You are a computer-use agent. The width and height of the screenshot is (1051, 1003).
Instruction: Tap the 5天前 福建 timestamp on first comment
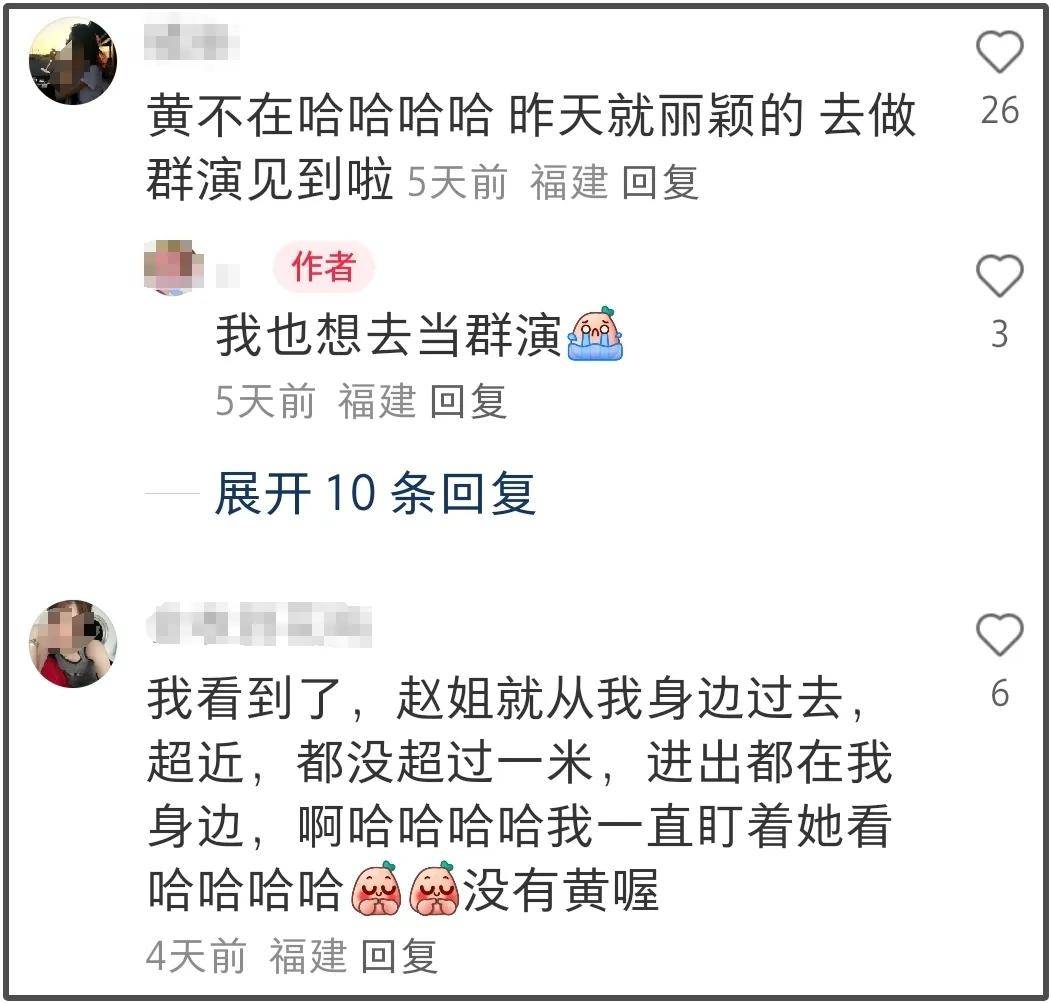[x=508, y=182]
